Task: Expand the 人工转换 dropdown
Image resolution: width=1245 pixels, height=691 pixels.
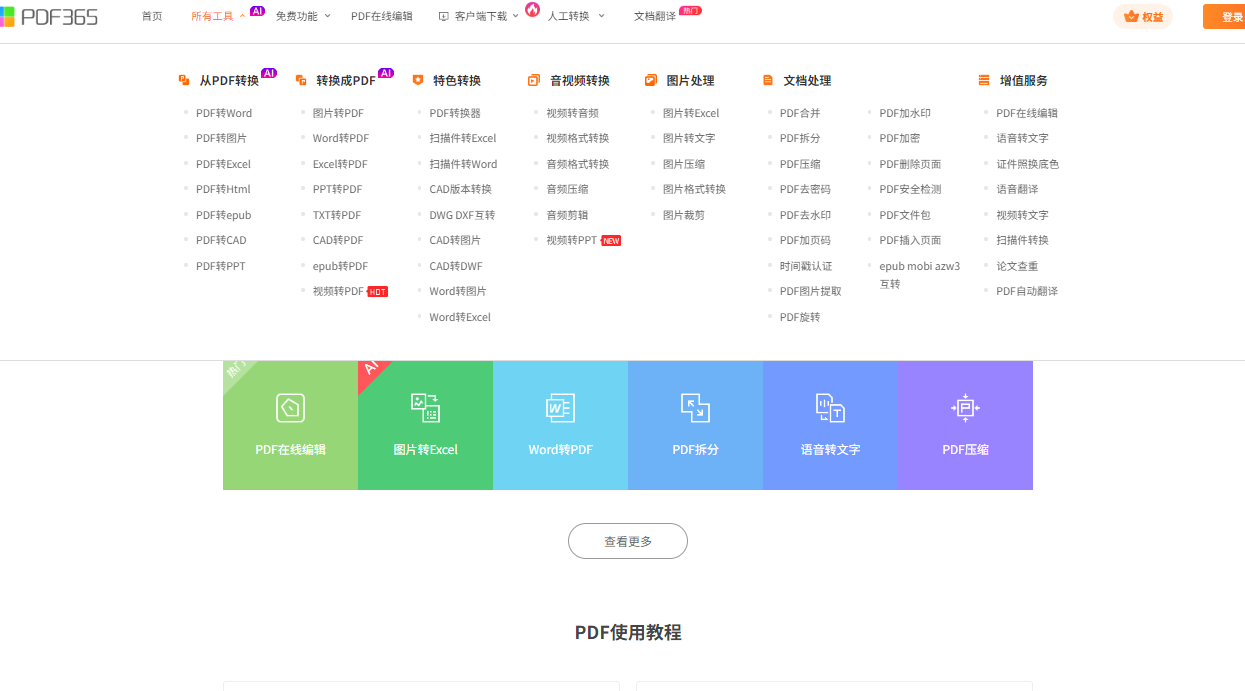Action: click(x=602, y=16)
